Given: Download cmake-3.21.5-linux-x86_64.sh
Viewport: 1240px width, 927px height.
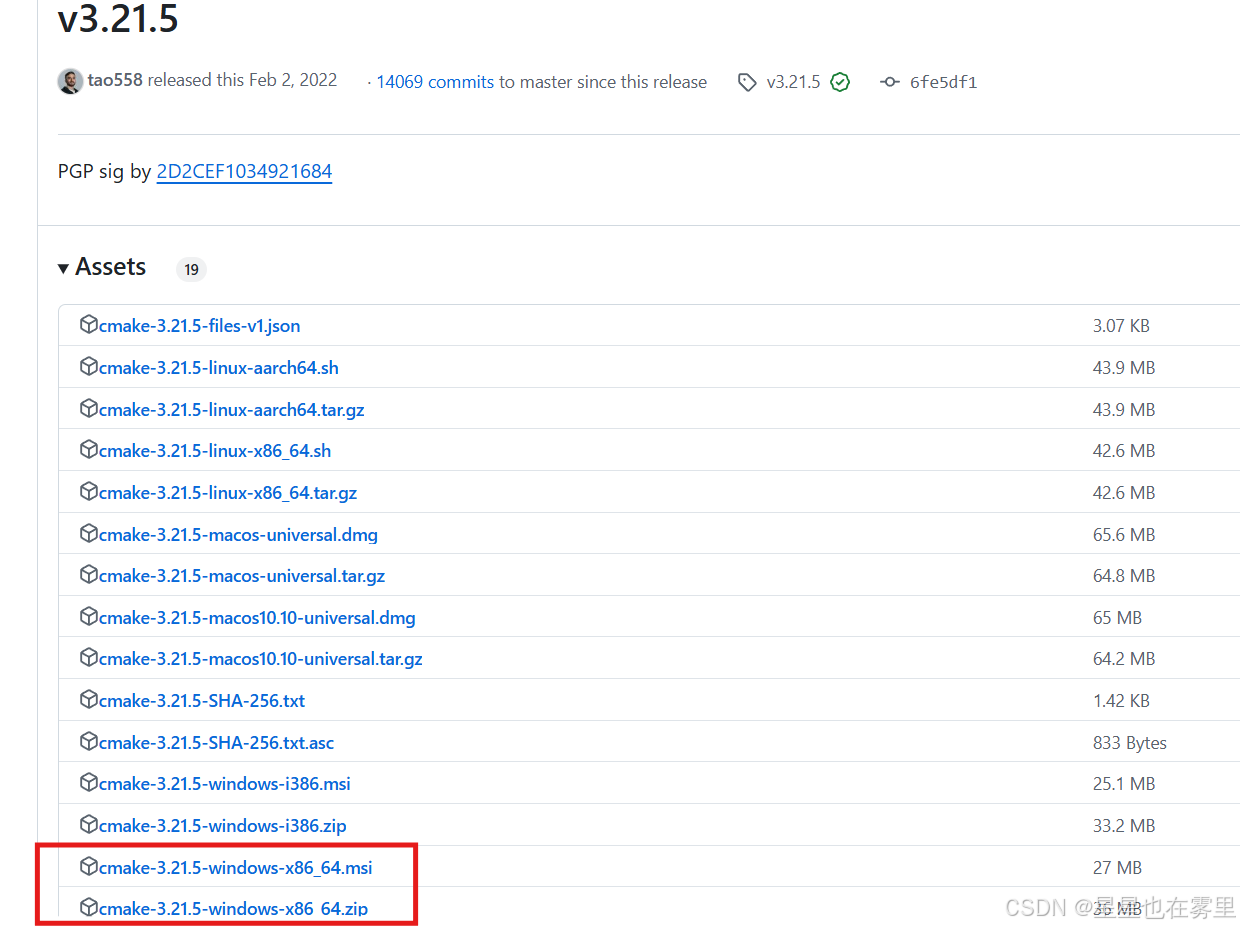Looking at the screenshot, I should tap(214, 450).
